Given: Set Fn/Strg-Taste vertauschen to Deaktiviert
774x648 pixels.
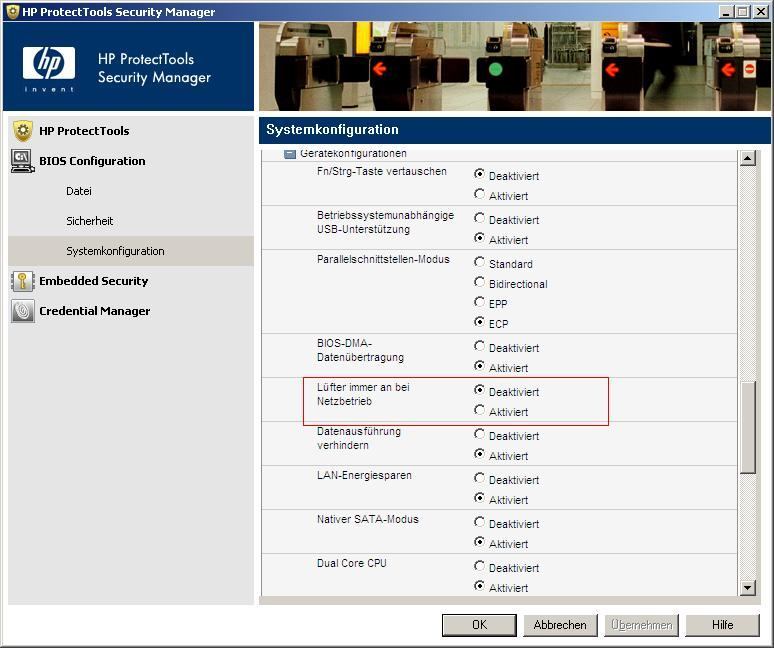Looking at the screenshot, I should 479,174.
